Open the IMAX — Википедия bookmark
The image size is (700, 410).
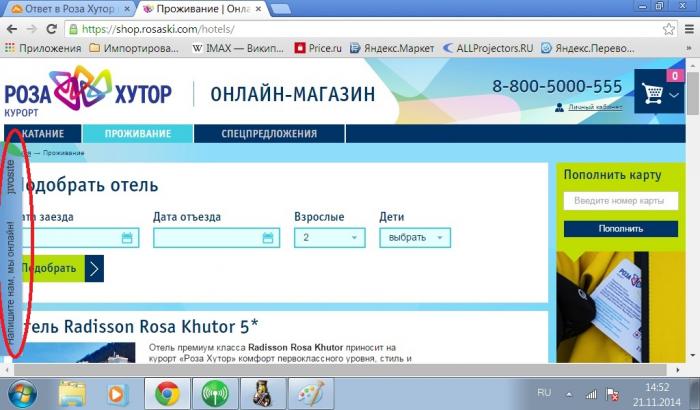point(238,48)
